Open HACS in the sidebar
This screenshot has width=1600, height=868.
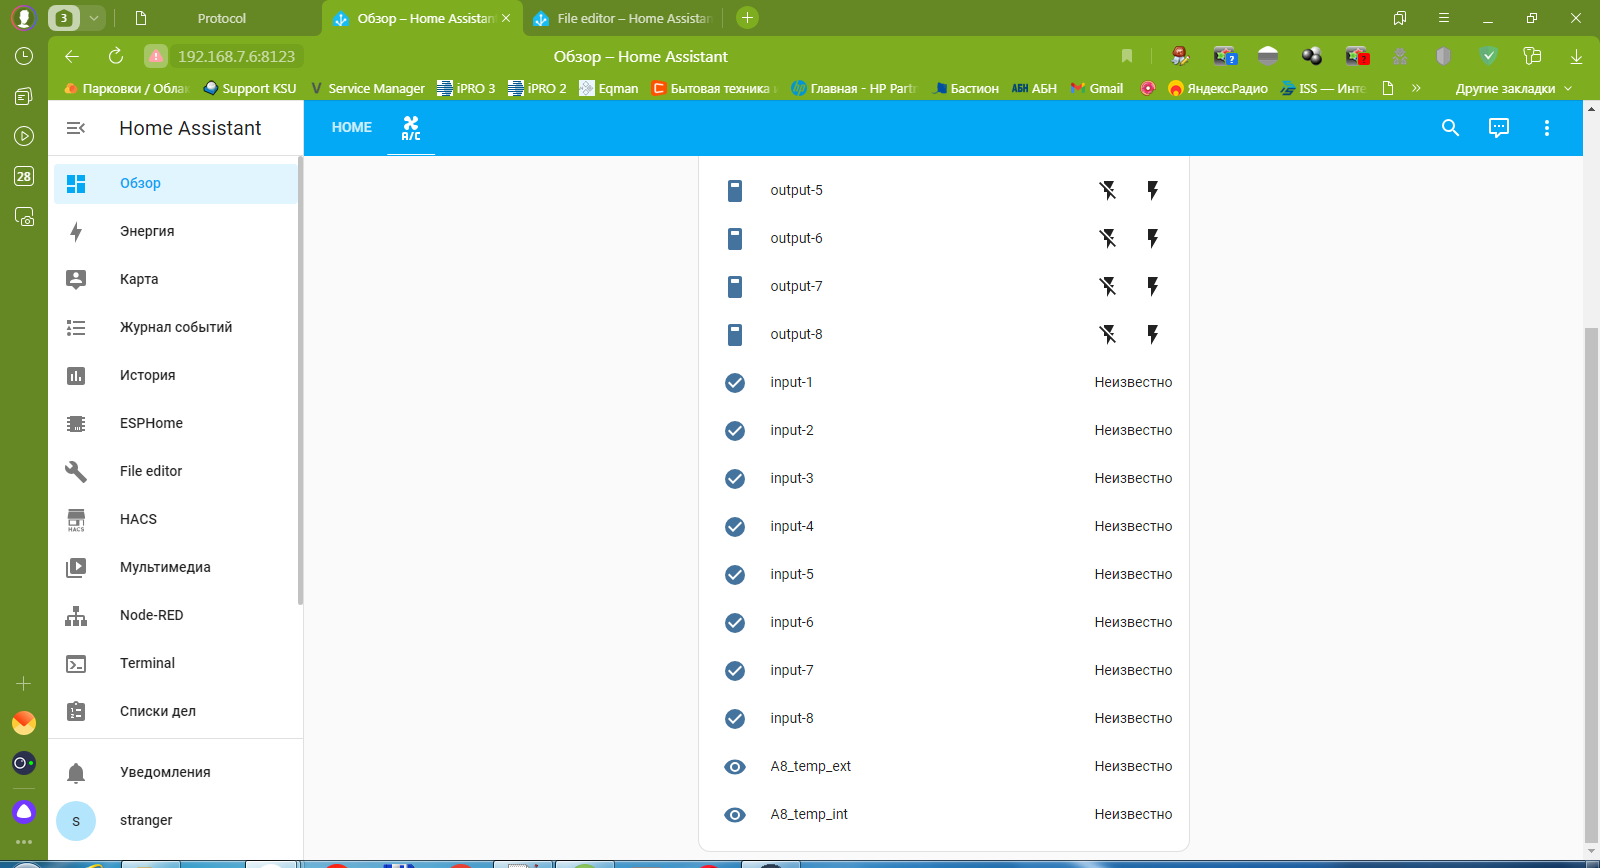point(138,519)
